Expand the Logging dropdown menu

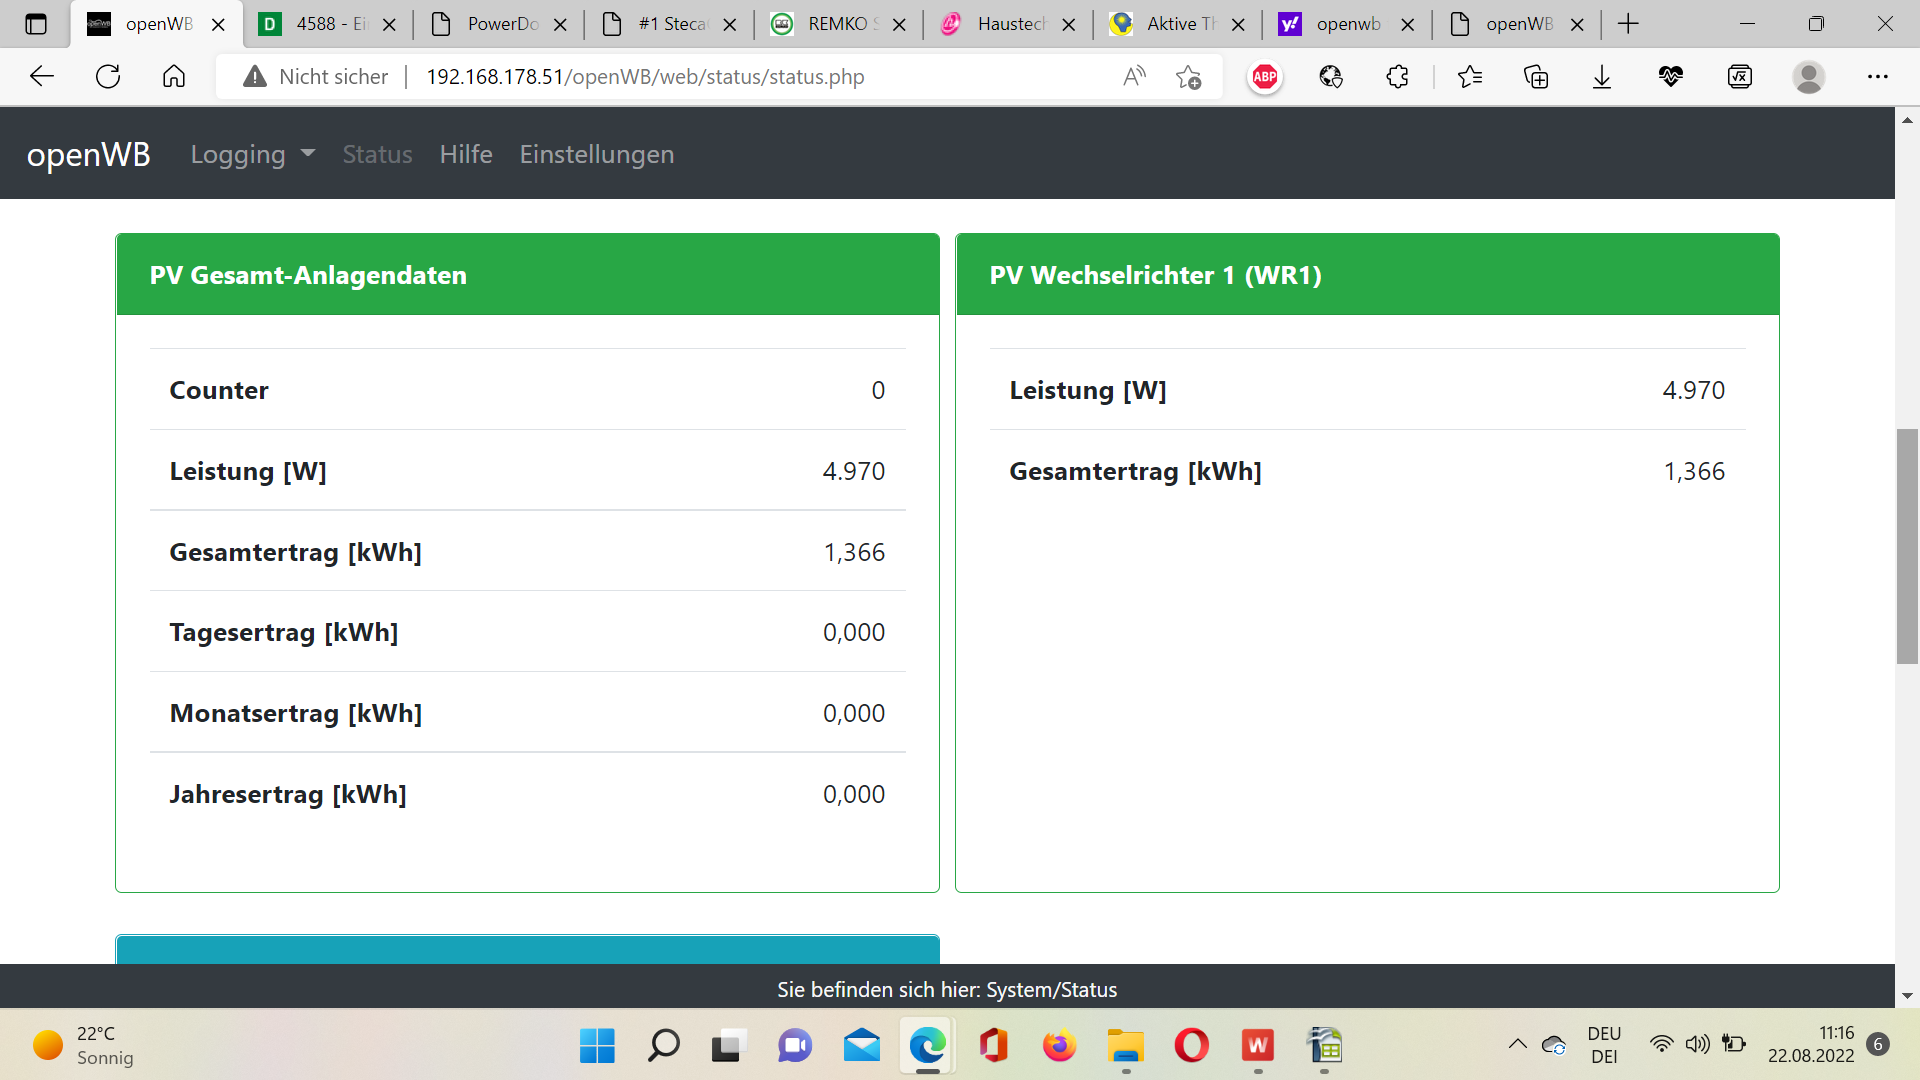(252, 154)
